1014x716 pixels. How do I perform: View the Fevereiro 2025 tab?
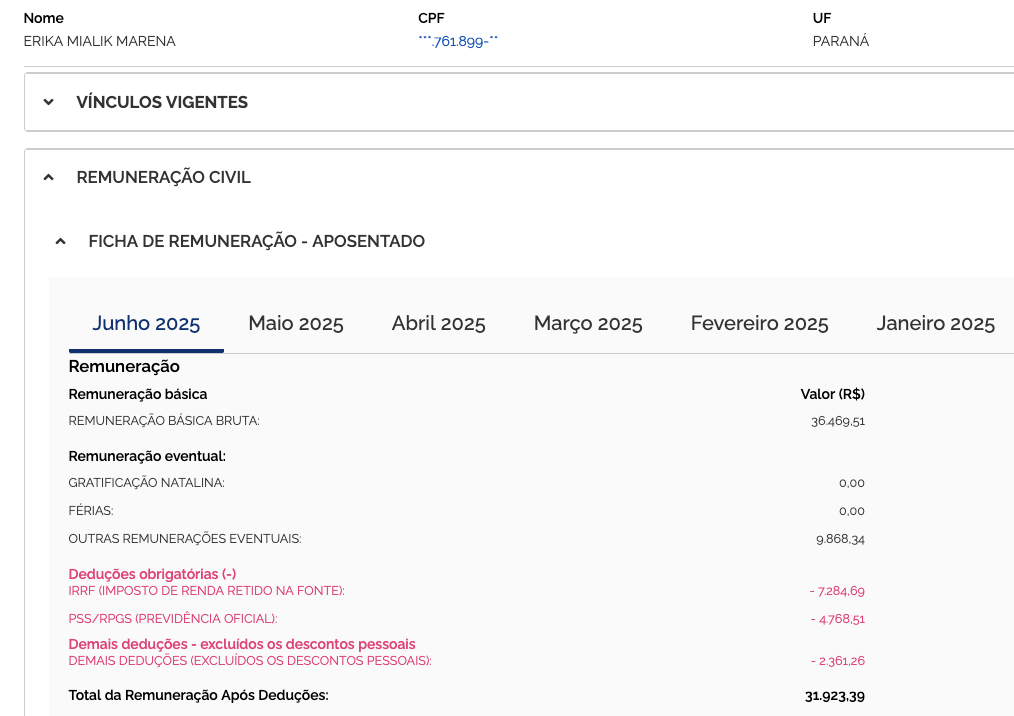759,323
